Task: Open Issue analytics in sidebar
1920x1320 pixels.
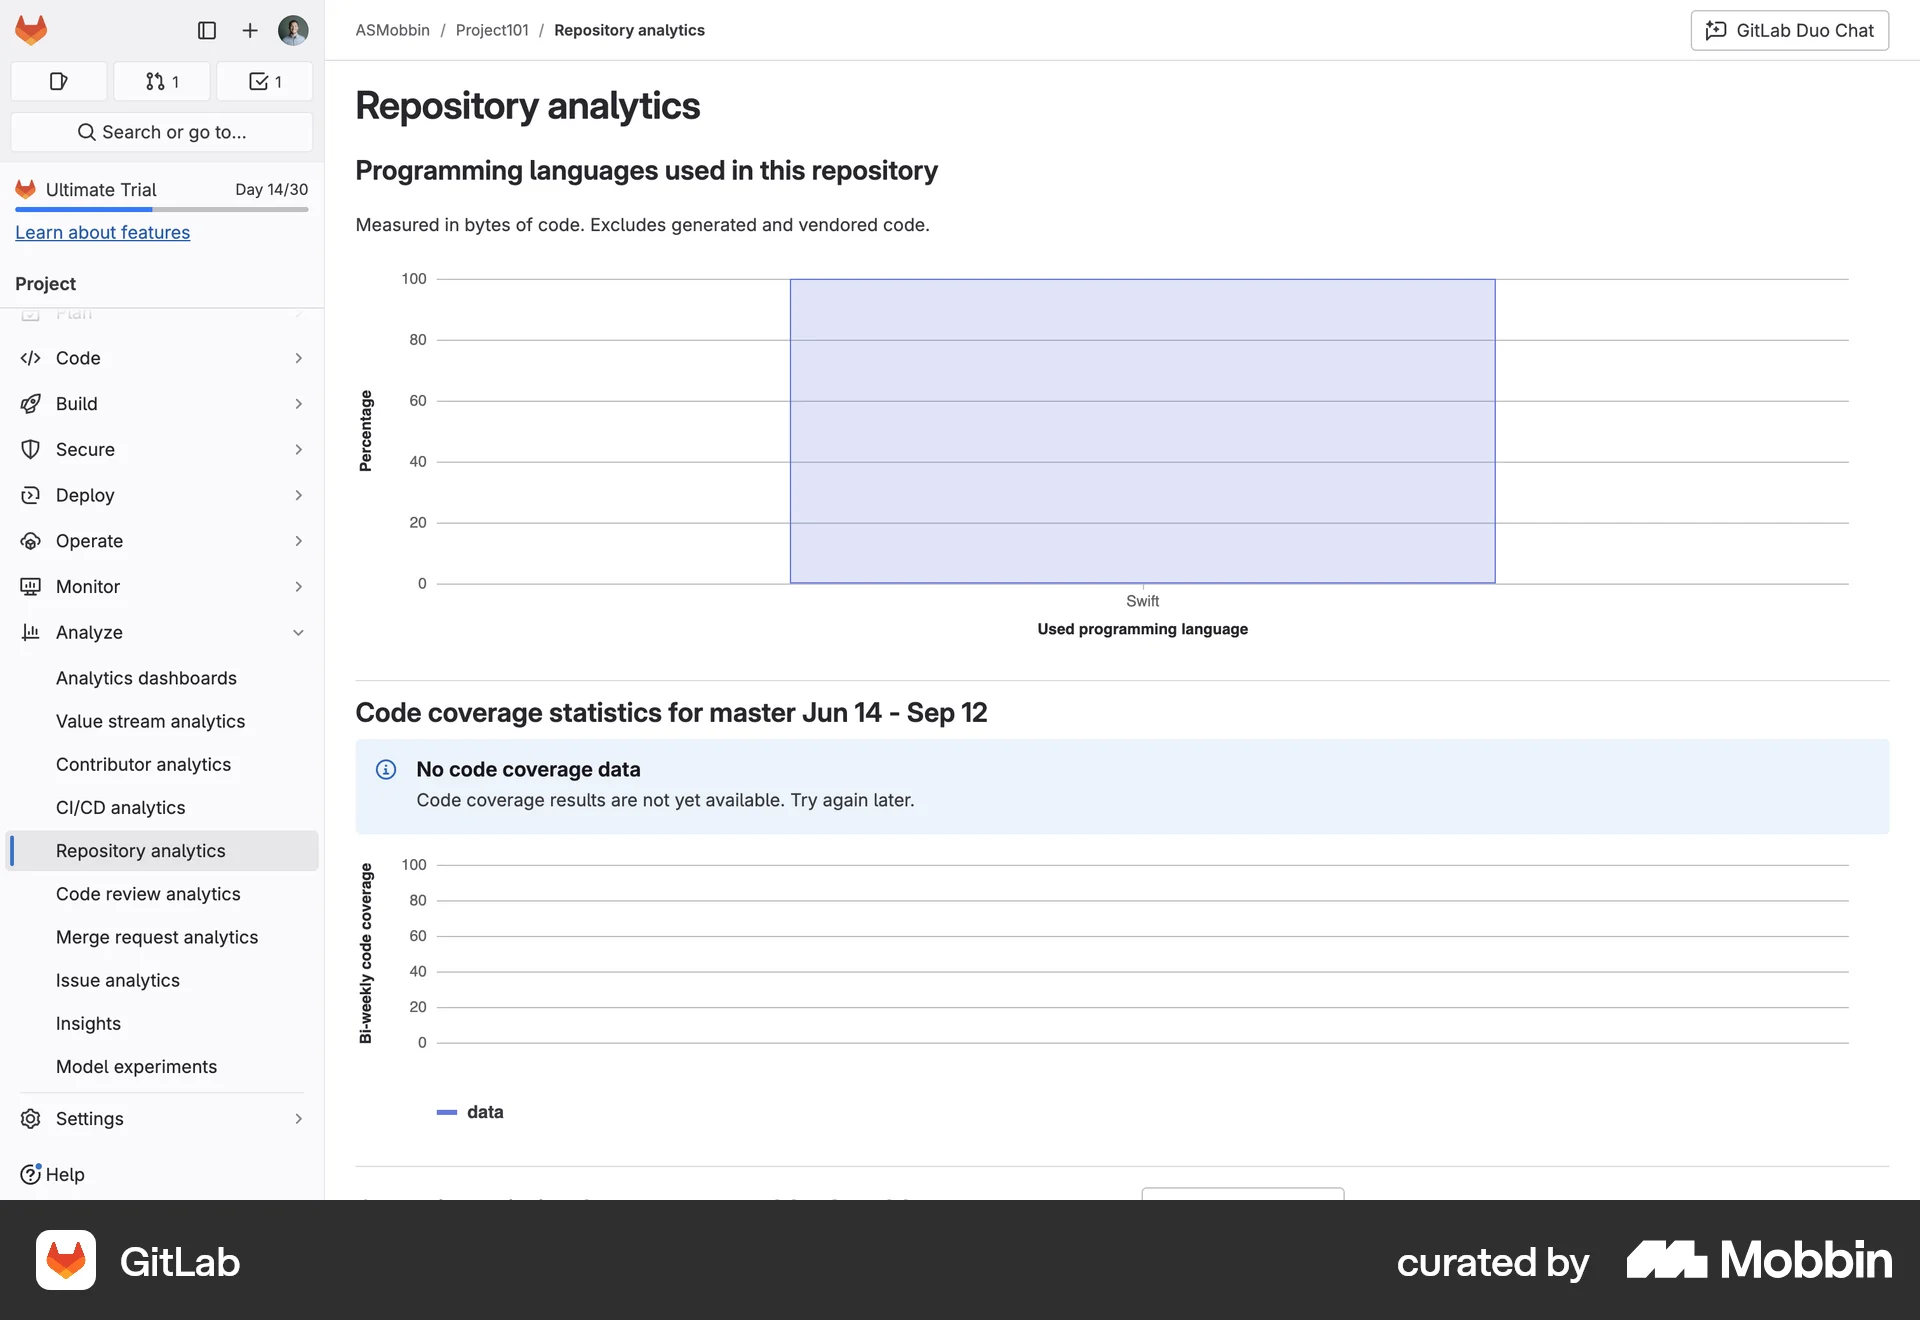Action: pos(118,980)
